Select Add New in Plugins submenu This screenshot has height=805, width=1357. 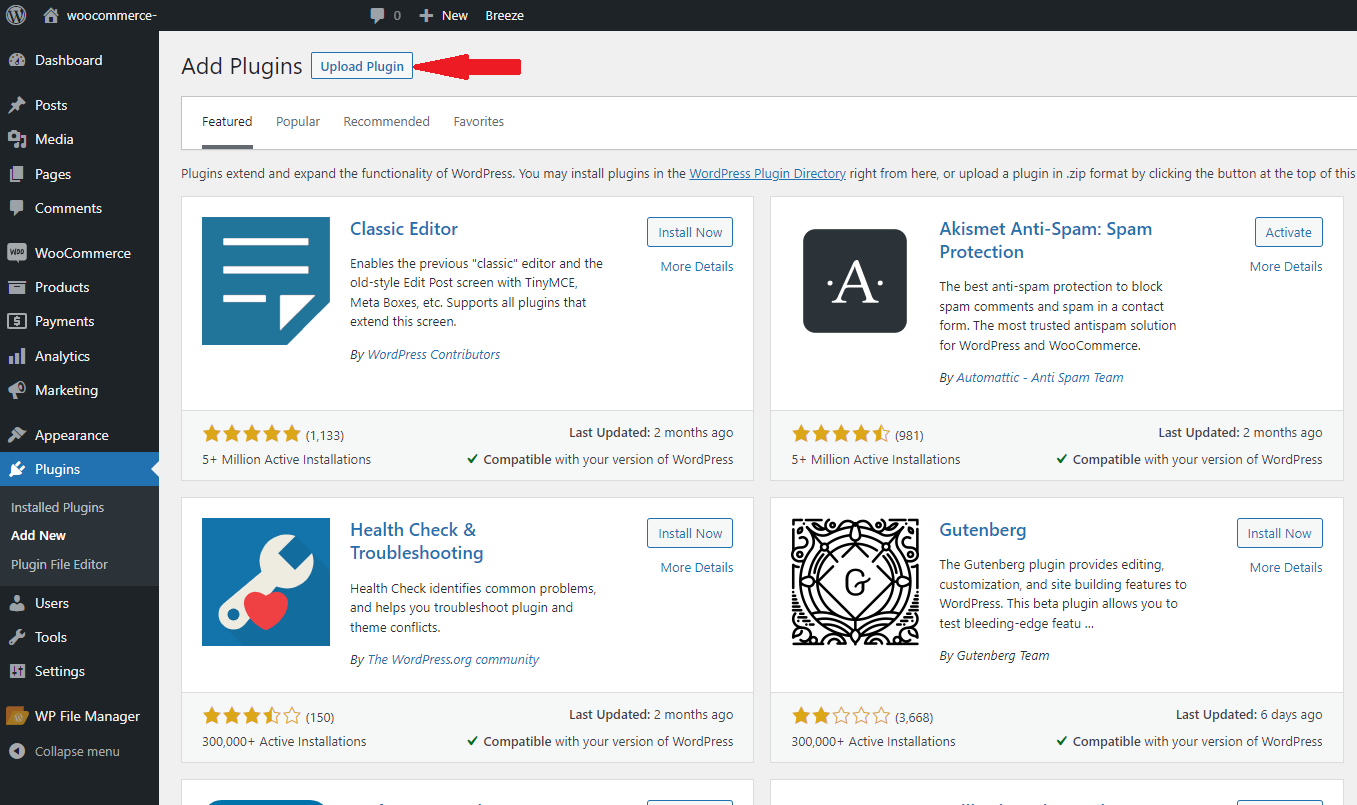click(x=38, y=535)
